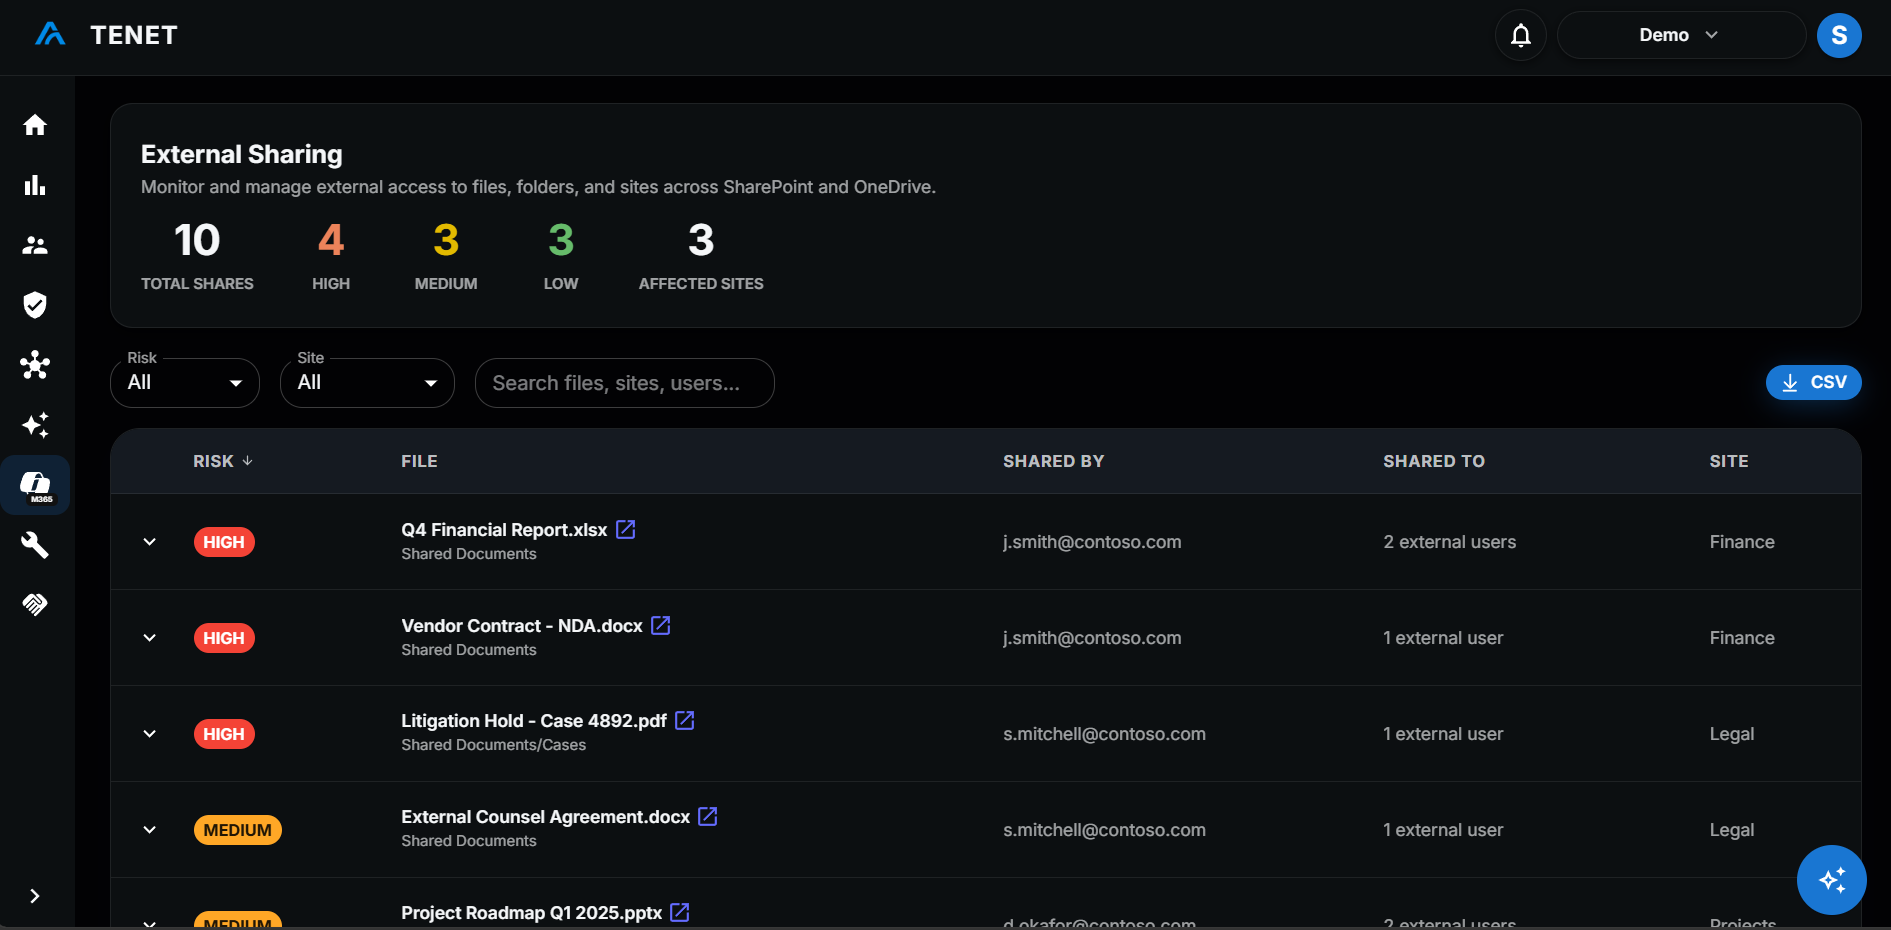This screenshot has width=1891, height=930.
Task: Open the Site filter dropdown
Action: pyautogui.click(x=367, y=383)
